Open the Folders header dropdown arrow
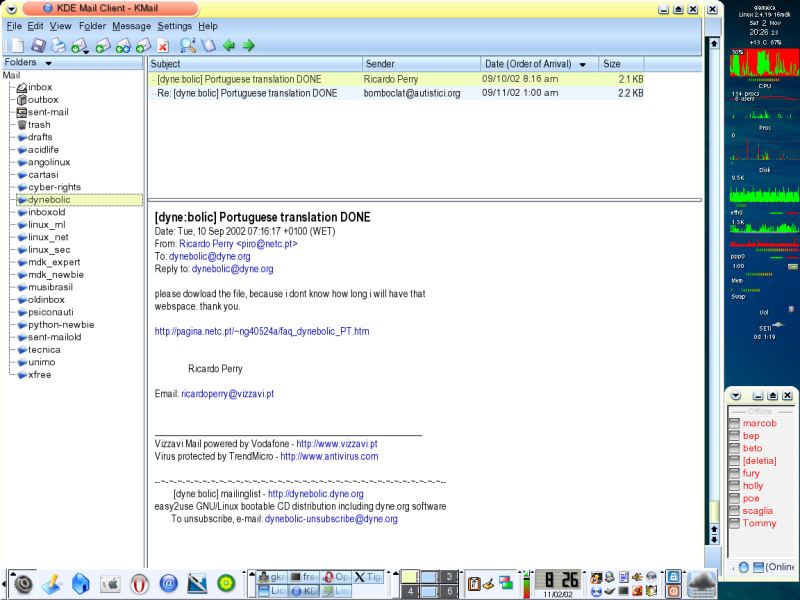Viewport: 800px width, 600px height. (48, 63)
